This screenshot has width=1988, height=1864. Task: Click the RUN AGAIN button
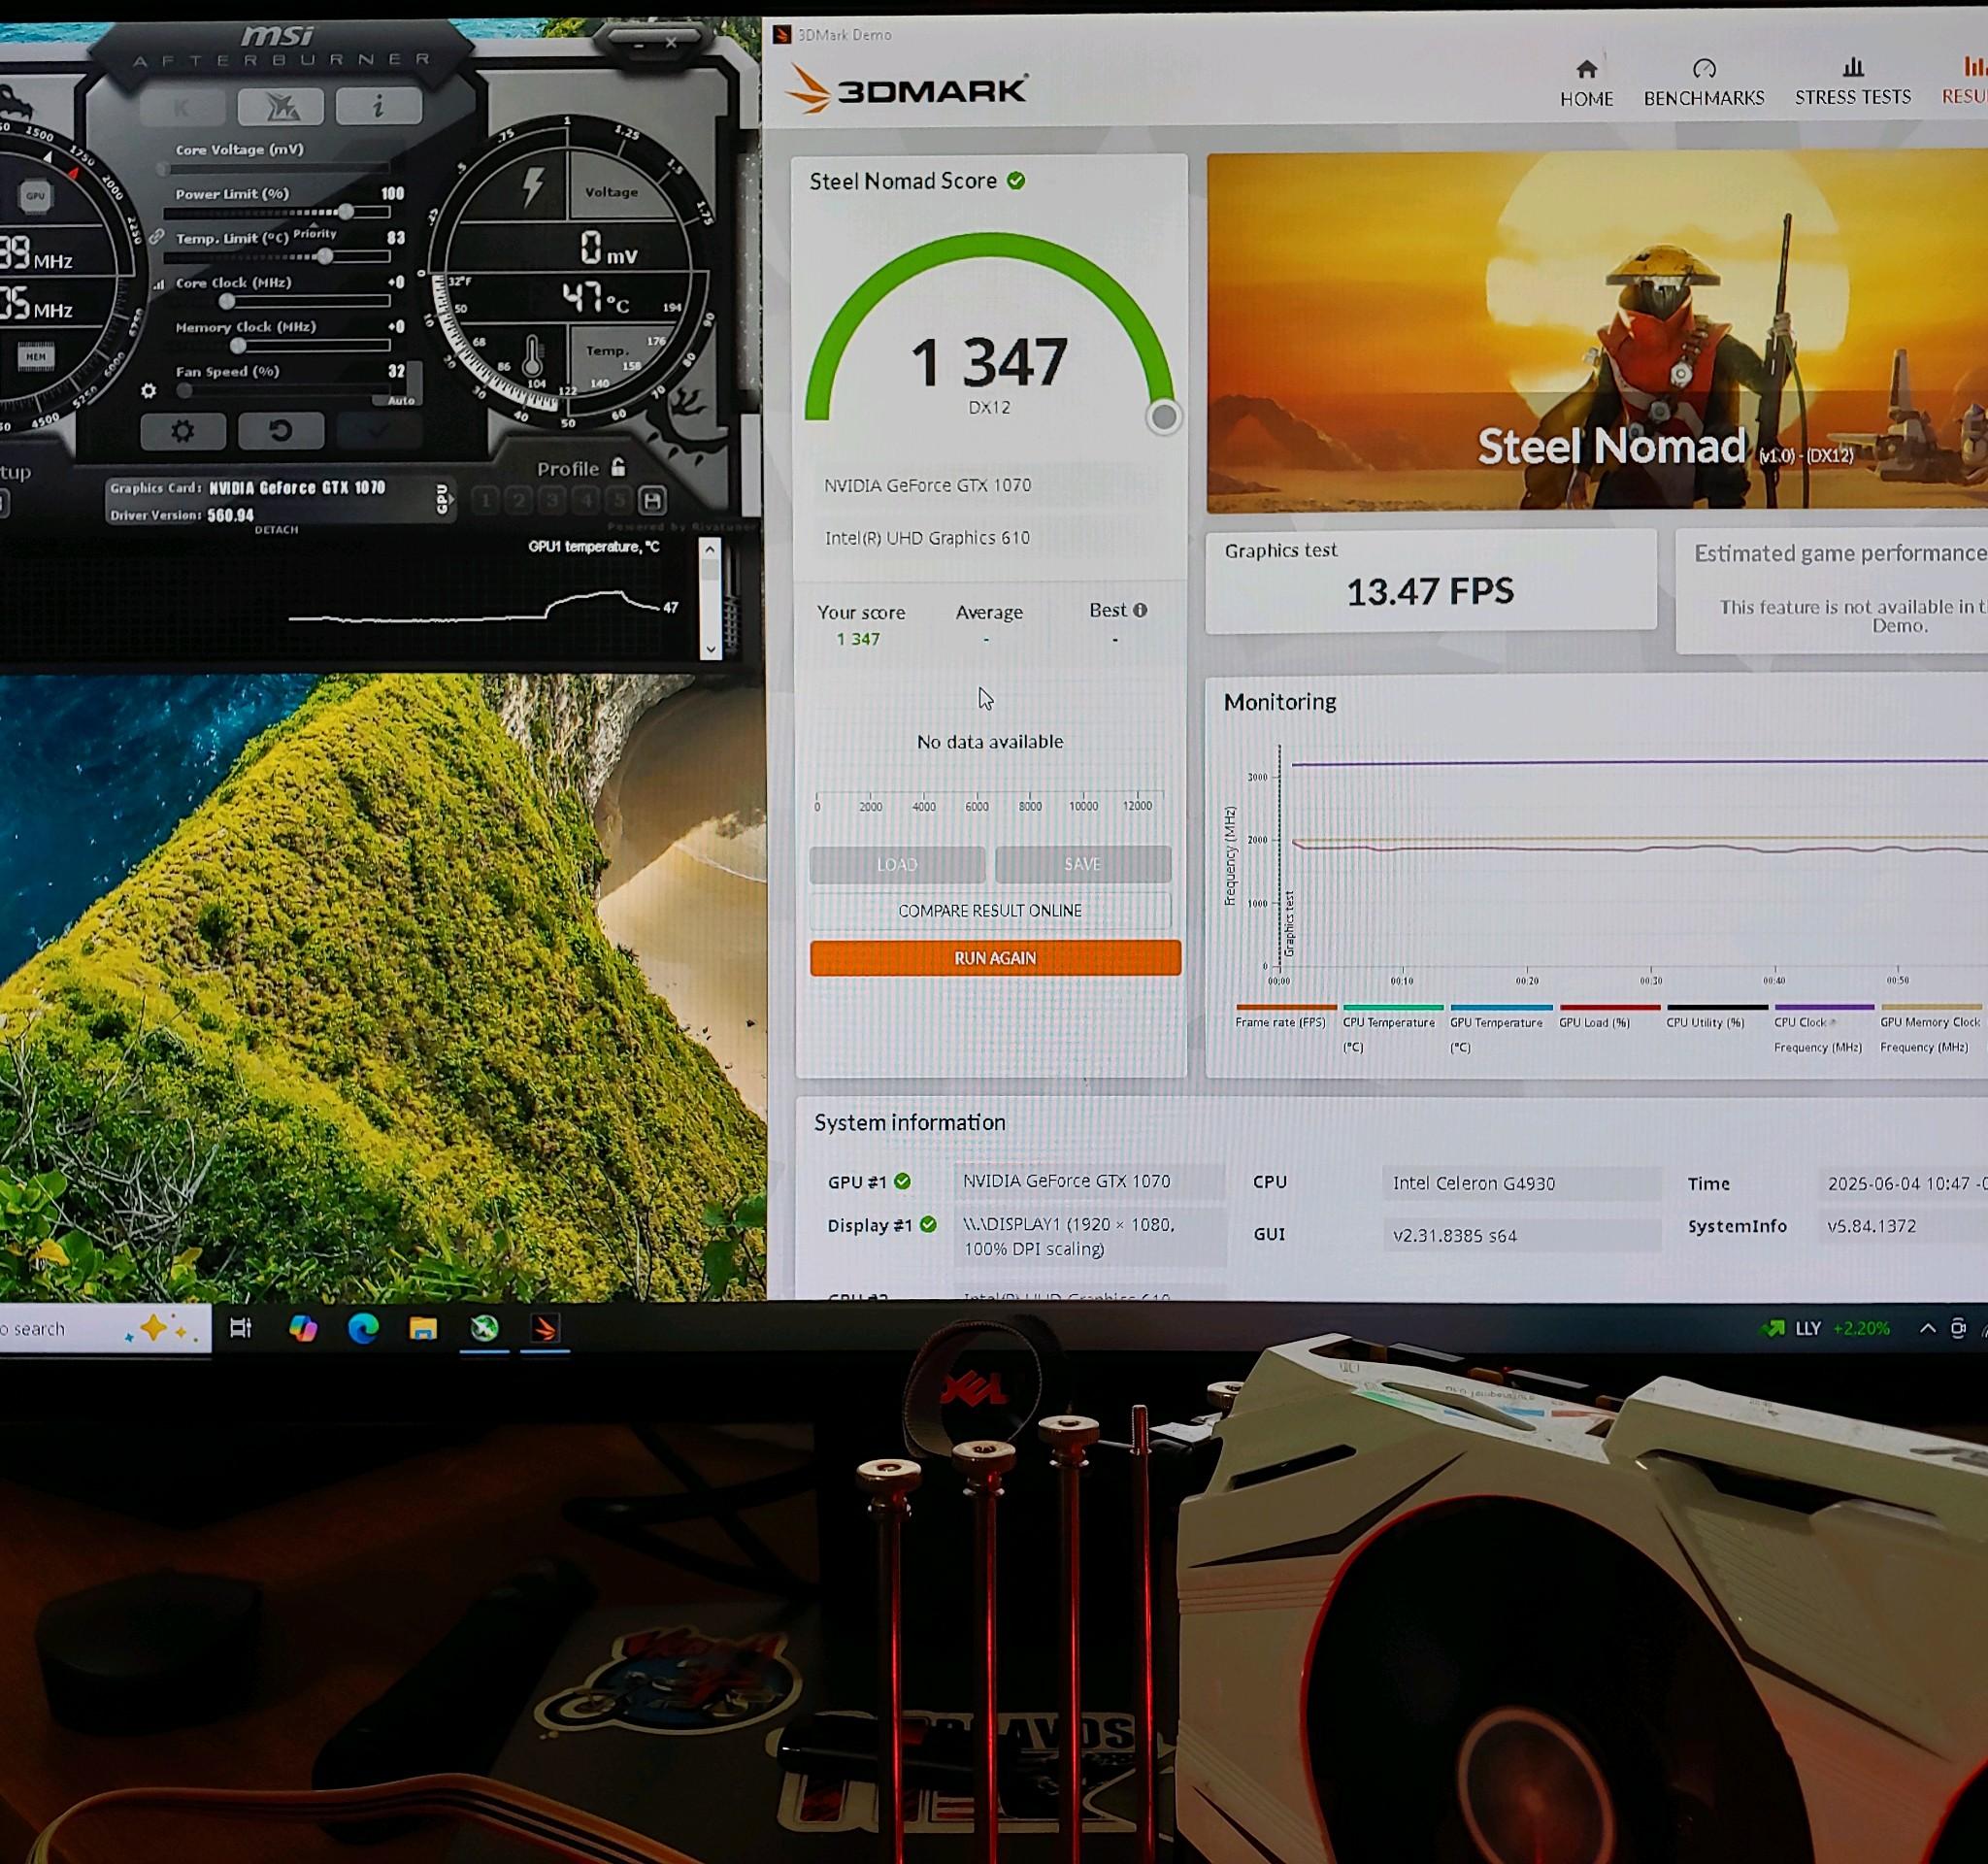pos(994,957)
